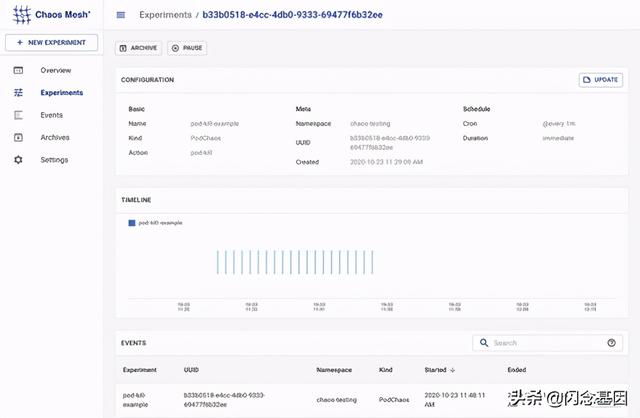Click the first bar in the timeline chart
Viewport: 640px width, 418px height.
point(217,262)
